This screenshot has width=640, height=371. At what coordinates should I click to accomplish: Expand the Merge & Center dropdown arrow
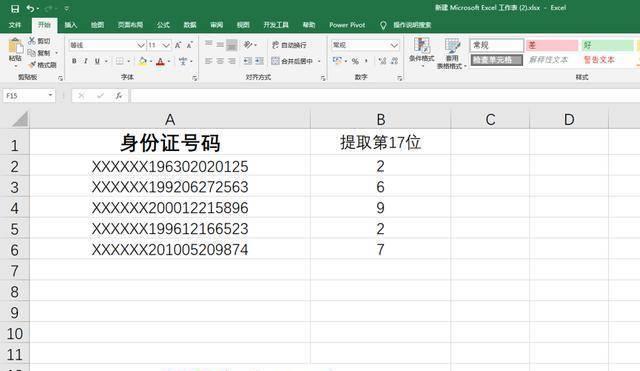pos(319,61)
